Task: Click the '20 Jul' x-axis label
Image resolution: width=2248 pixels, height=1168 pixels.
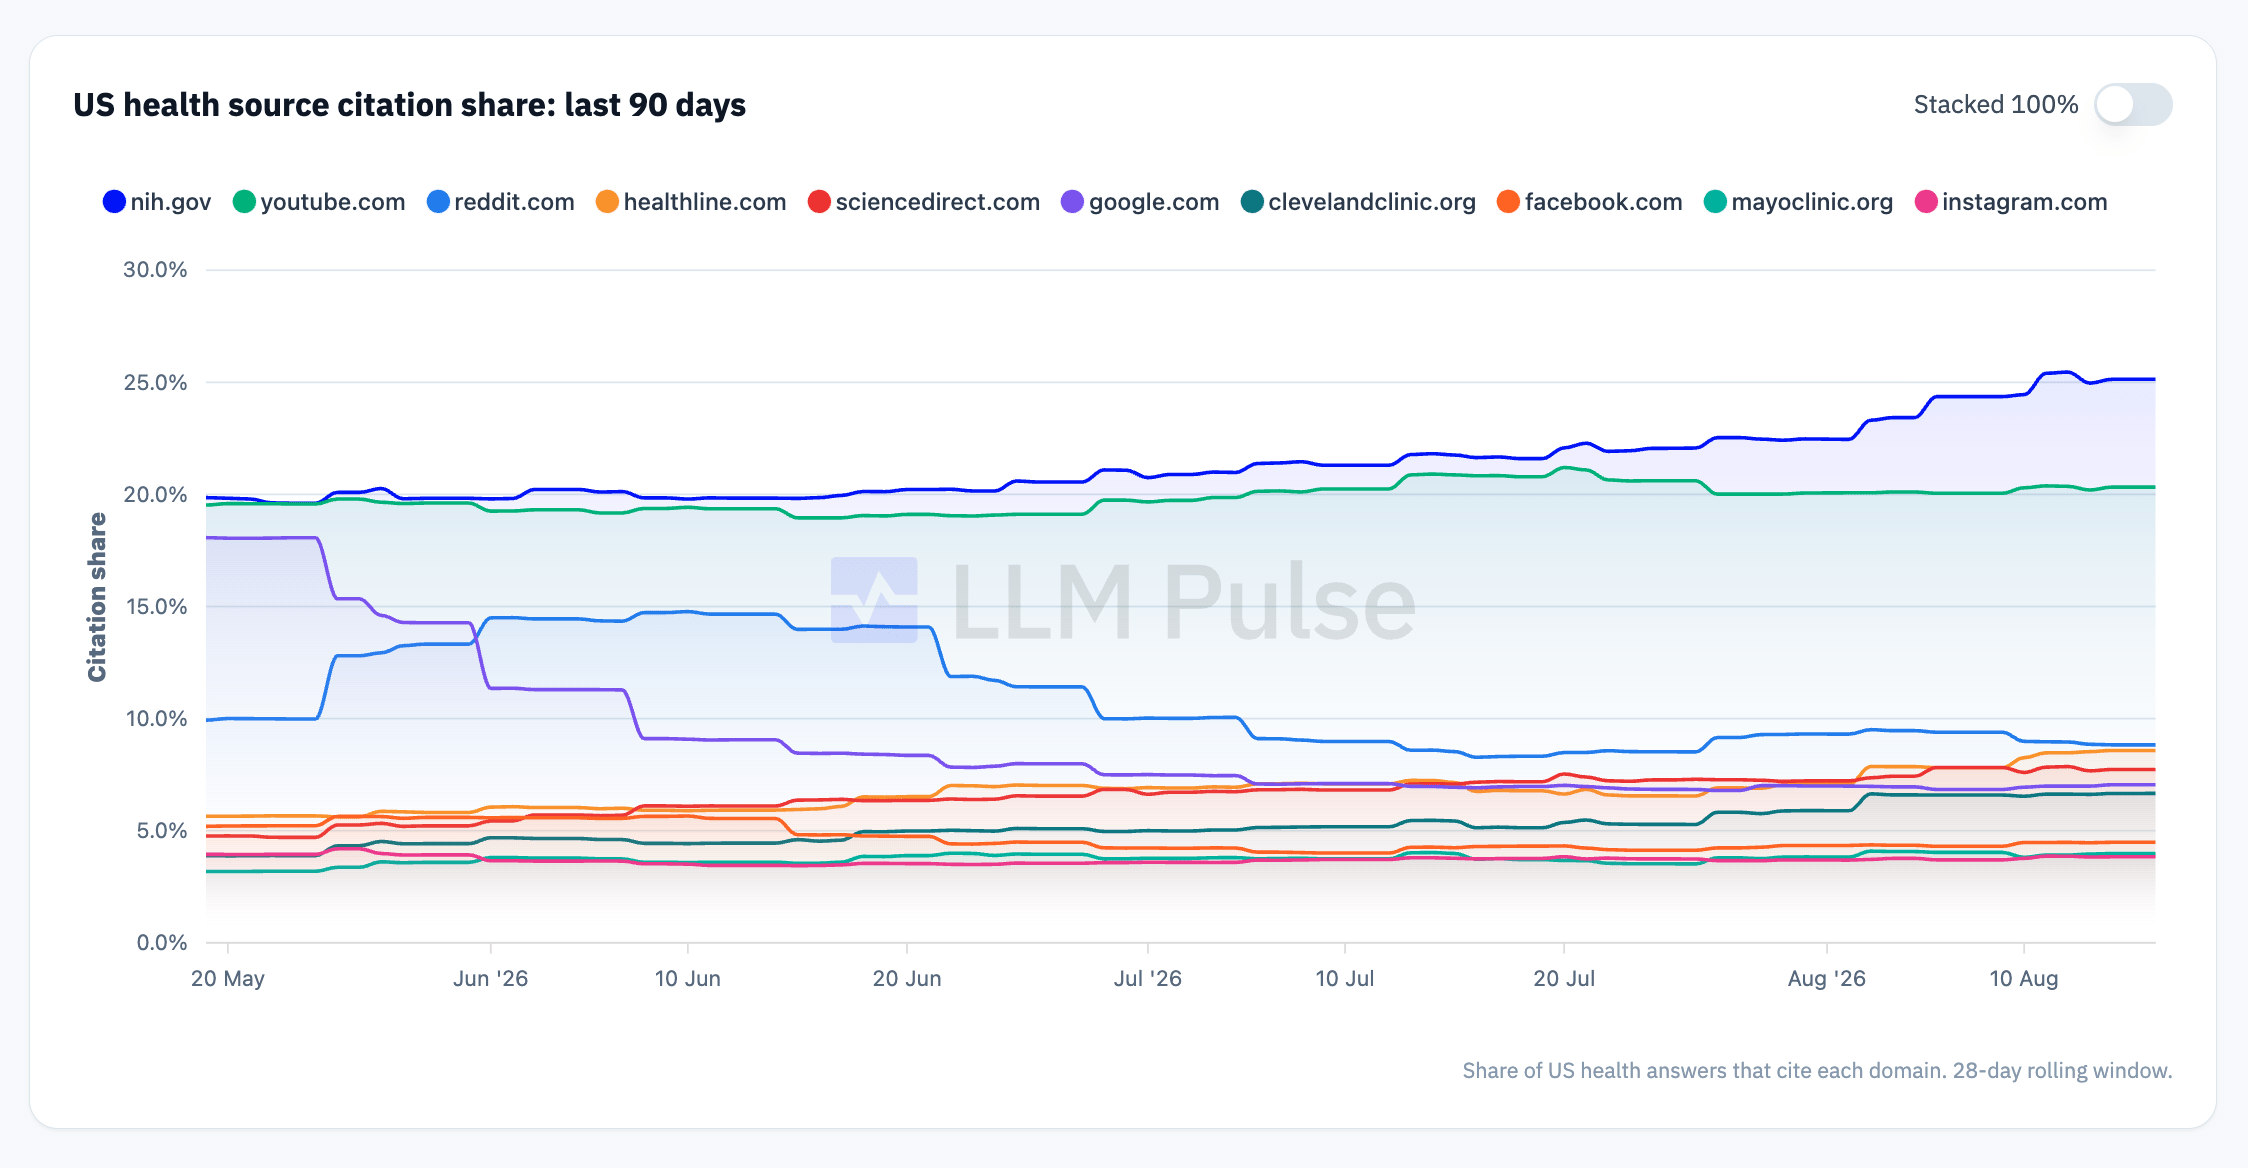Action: pos(1564,979)
